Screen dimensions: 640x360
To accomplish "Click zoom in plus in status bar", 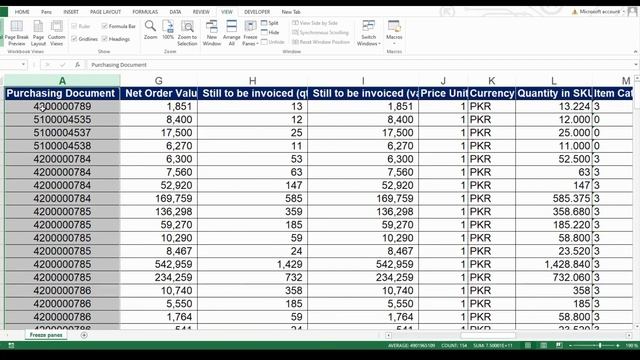I will coord(618,346).
